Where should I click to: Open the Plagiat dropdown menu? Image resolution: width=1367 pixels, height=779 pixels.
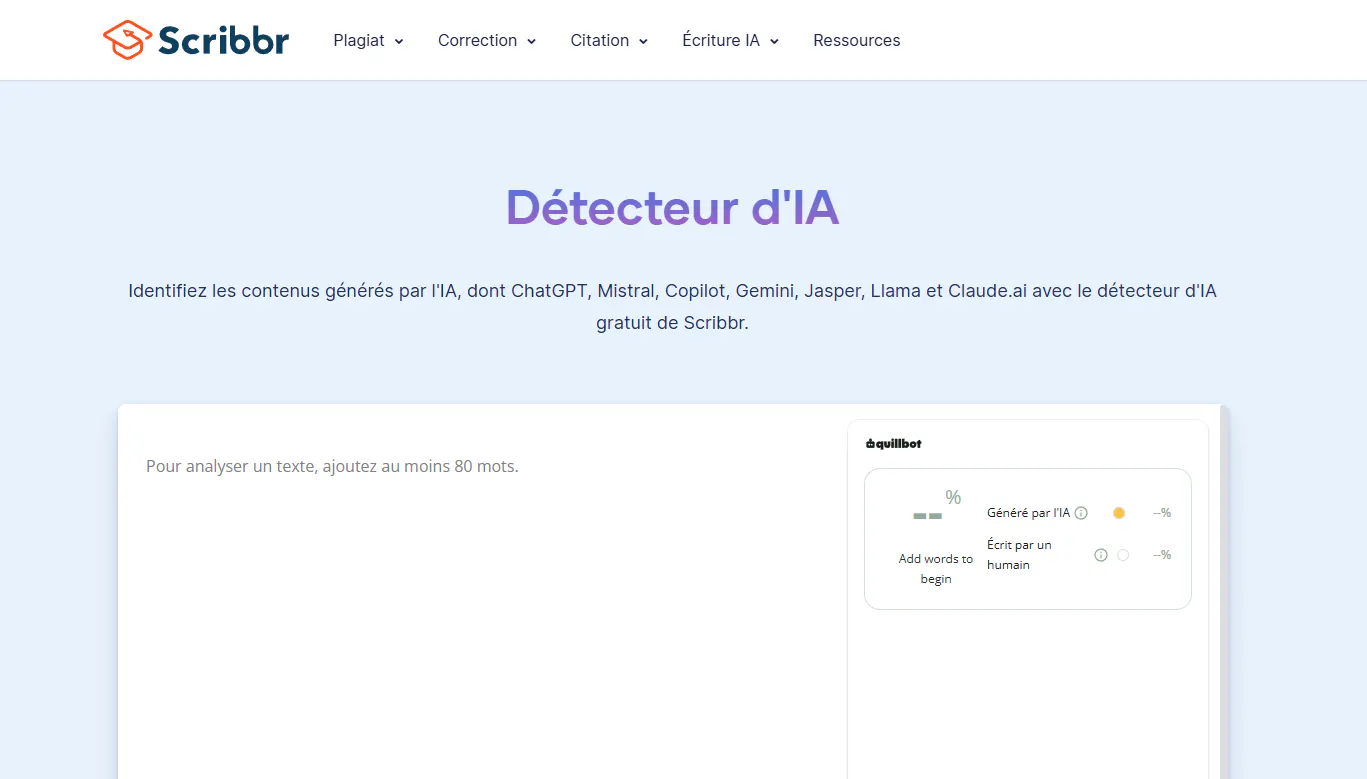pos(368,40)
